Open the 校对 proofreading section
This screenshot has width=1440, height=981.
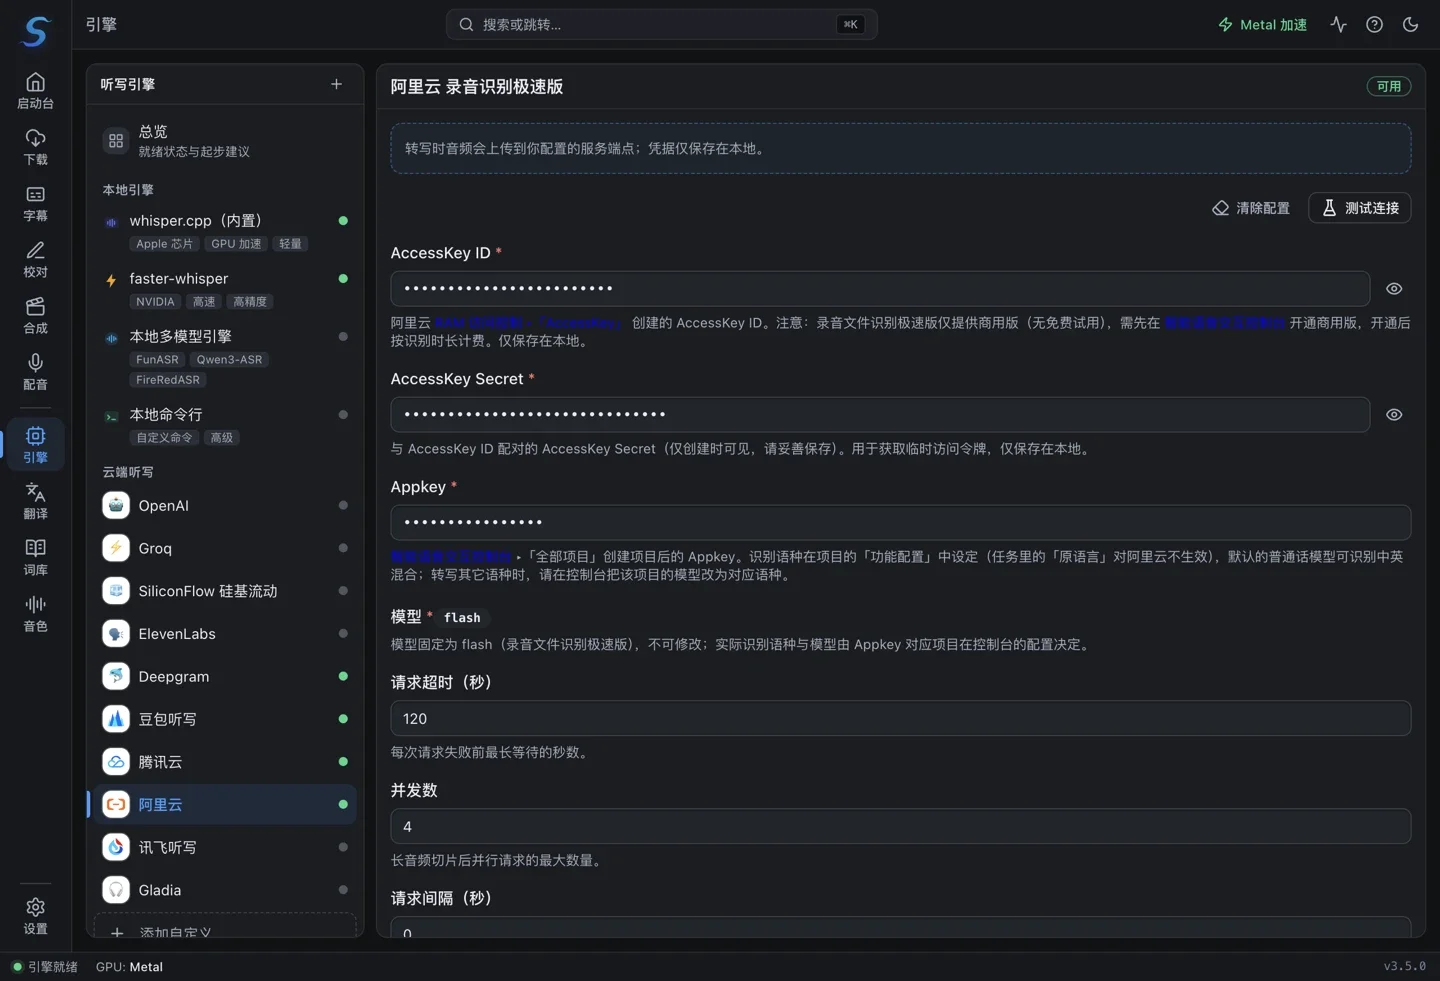pyautogui.click(x=35, y=259)
